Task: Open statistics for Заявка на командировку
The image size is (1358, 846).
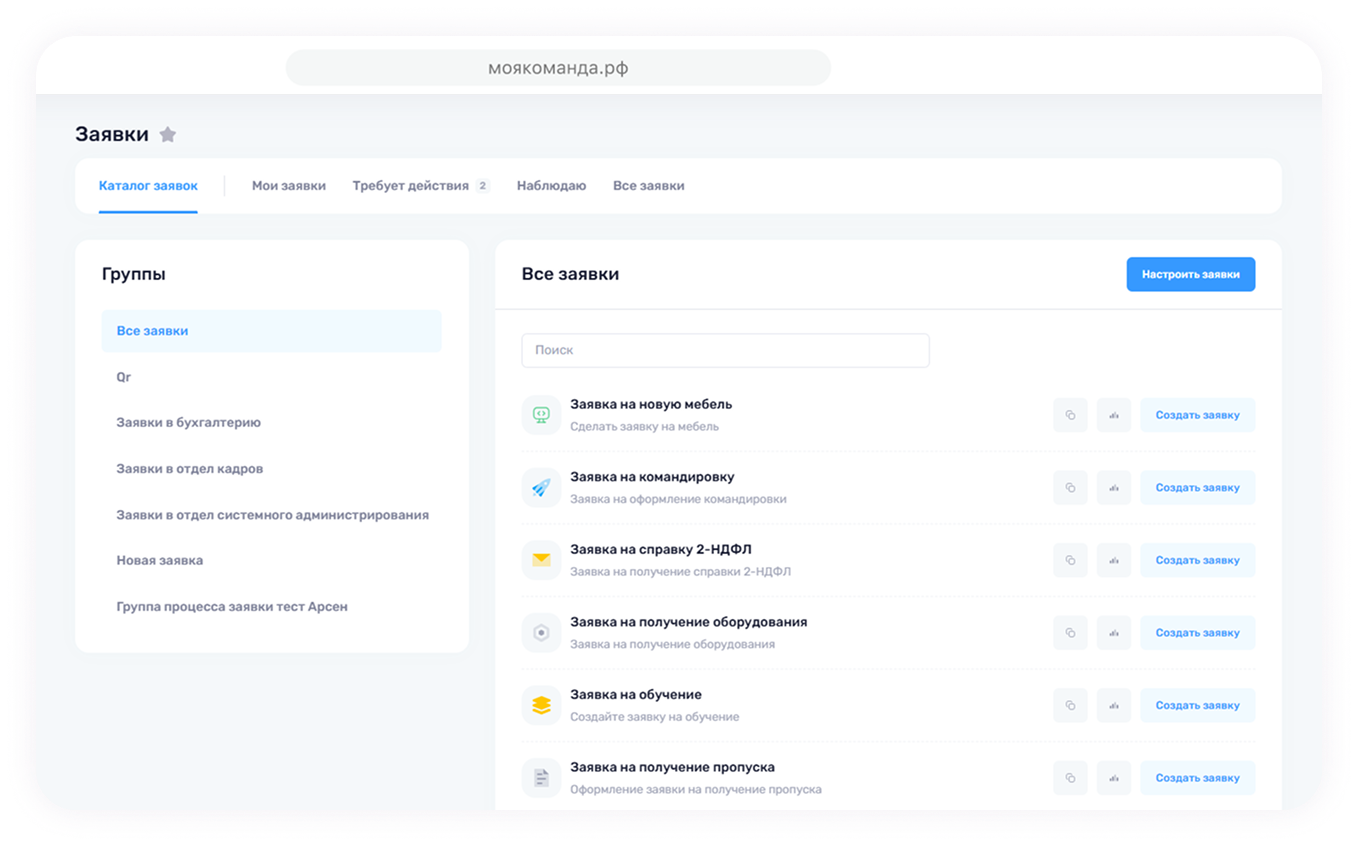Action: pos(1113,488)
